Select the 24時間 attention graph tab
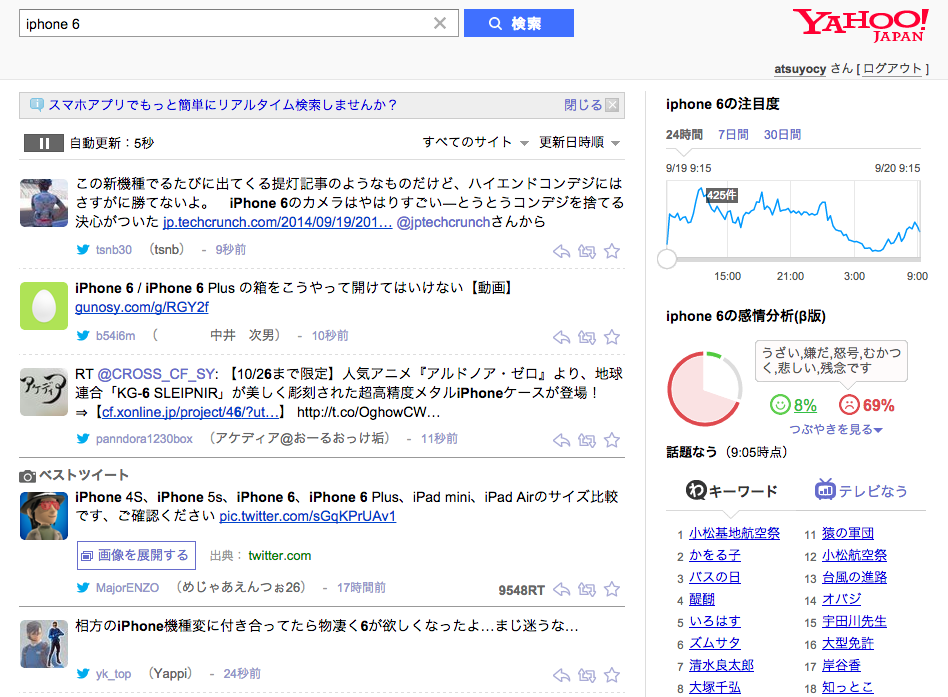This screenshot has height=697, width=948. pos(684,135)
